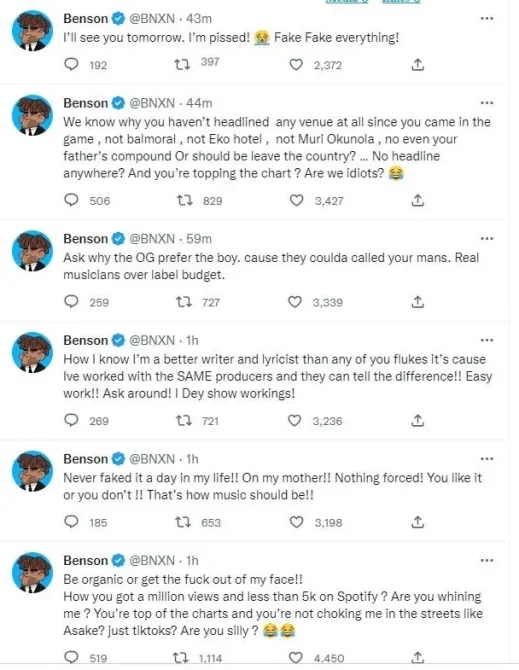Like the tweet with 3,427 likes

coord(296,200)
